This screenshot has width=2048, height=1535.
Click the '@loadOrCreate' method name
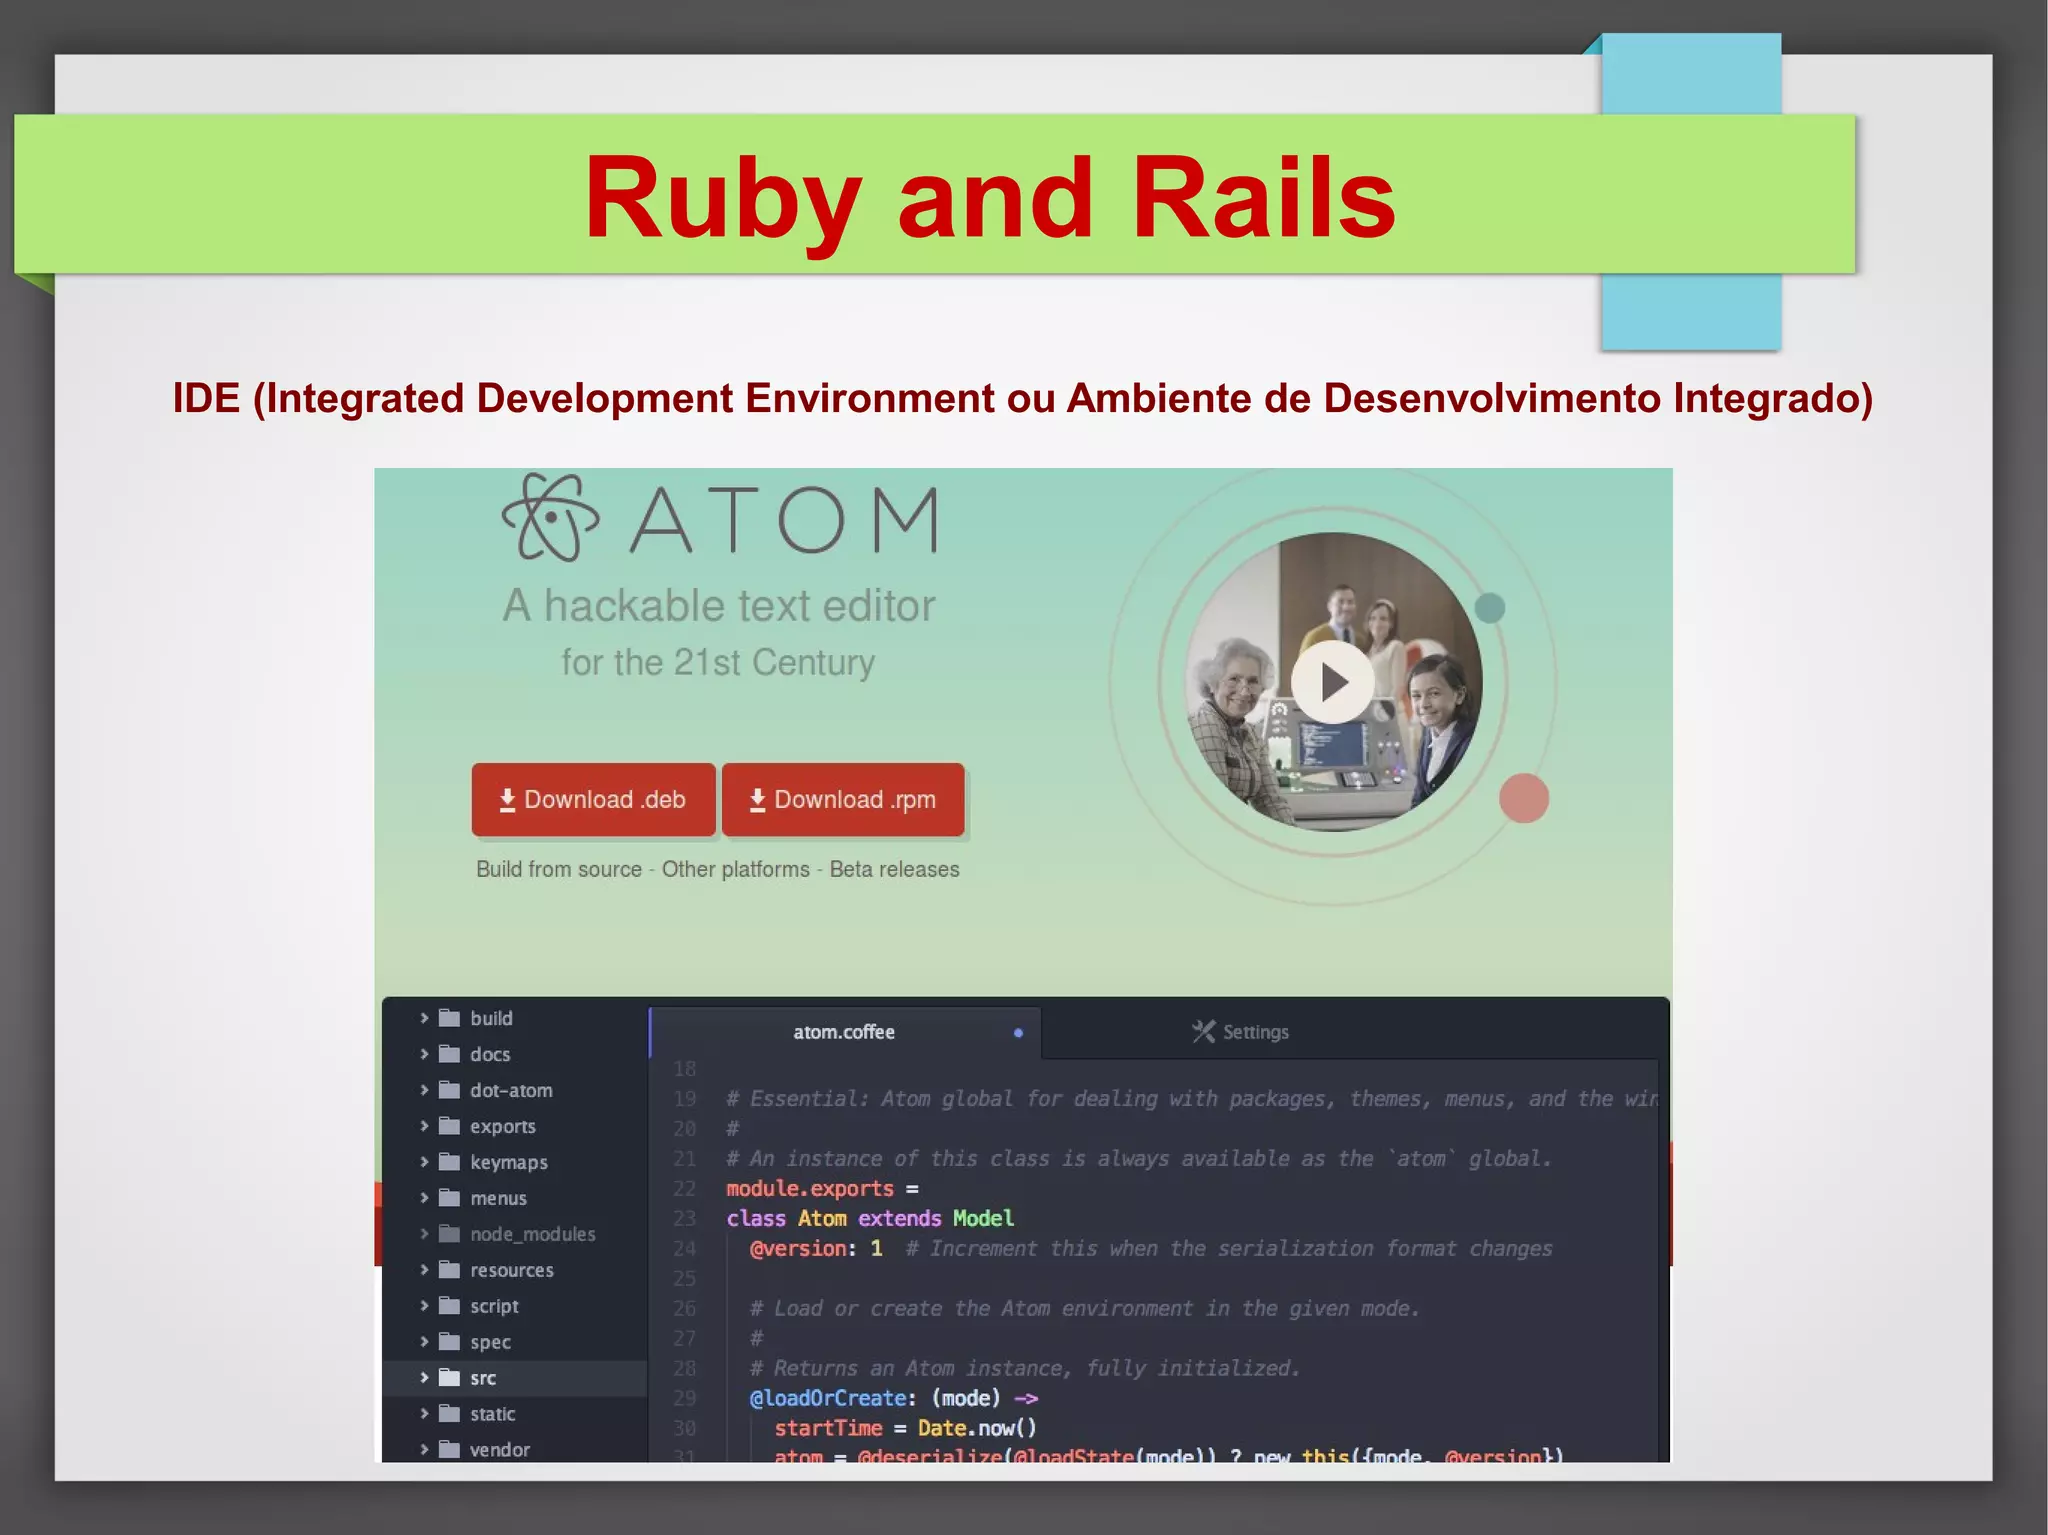pyautogui.click(x=828, y=1398)
